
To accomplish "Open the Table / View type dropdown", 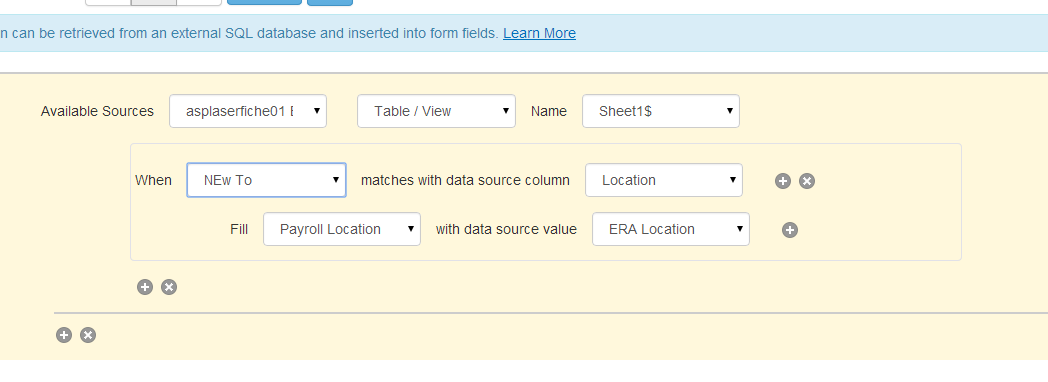I will [x=436, y=111].
